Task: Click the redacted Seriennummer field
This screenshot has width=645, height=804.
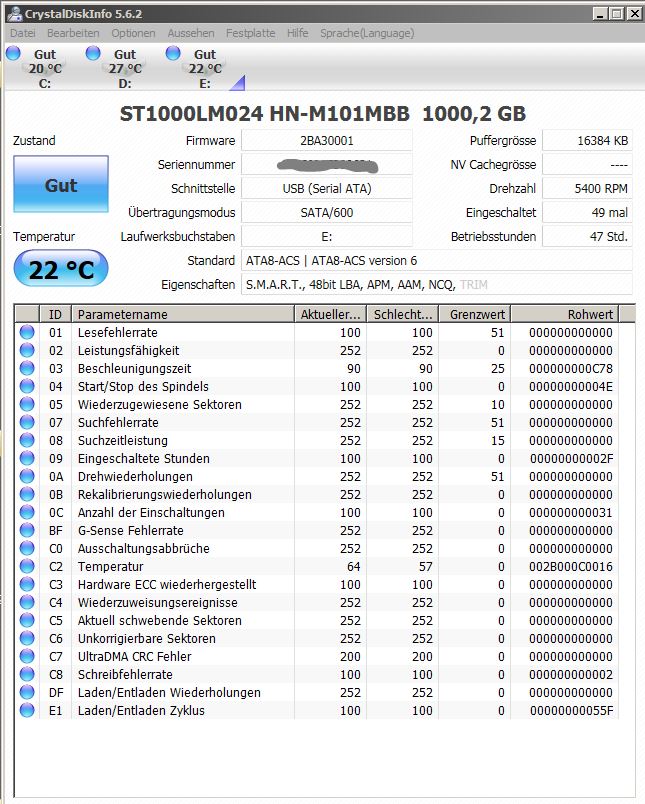Action: [x=327, y=165]
